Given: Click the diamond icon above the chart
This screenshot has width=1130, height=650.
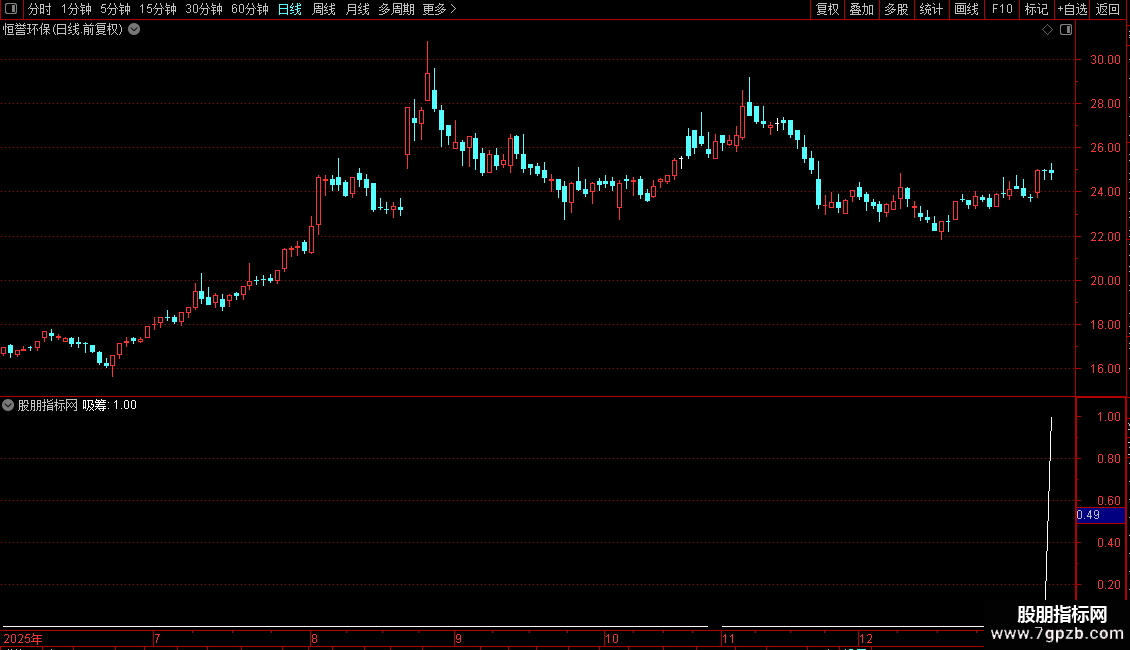Looking at the screenshot, I should point(1048,30).
